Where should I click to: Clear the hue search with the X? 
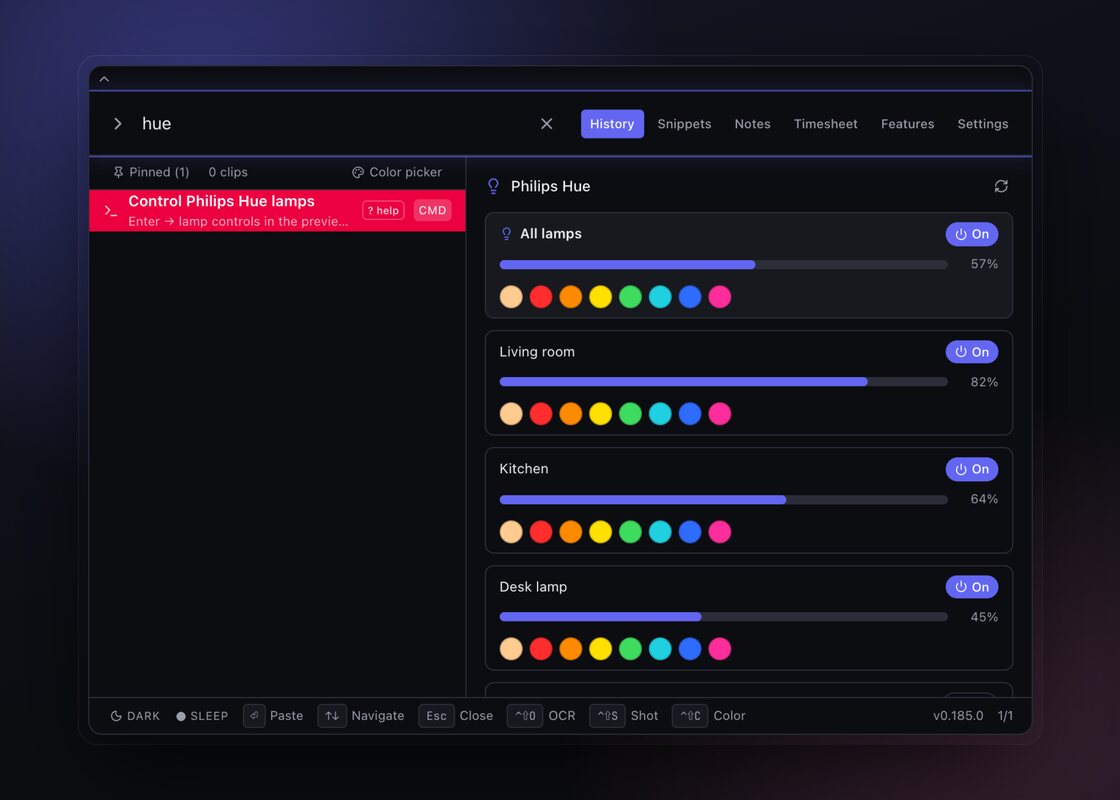pyautogui.click(x=546, y=124)
